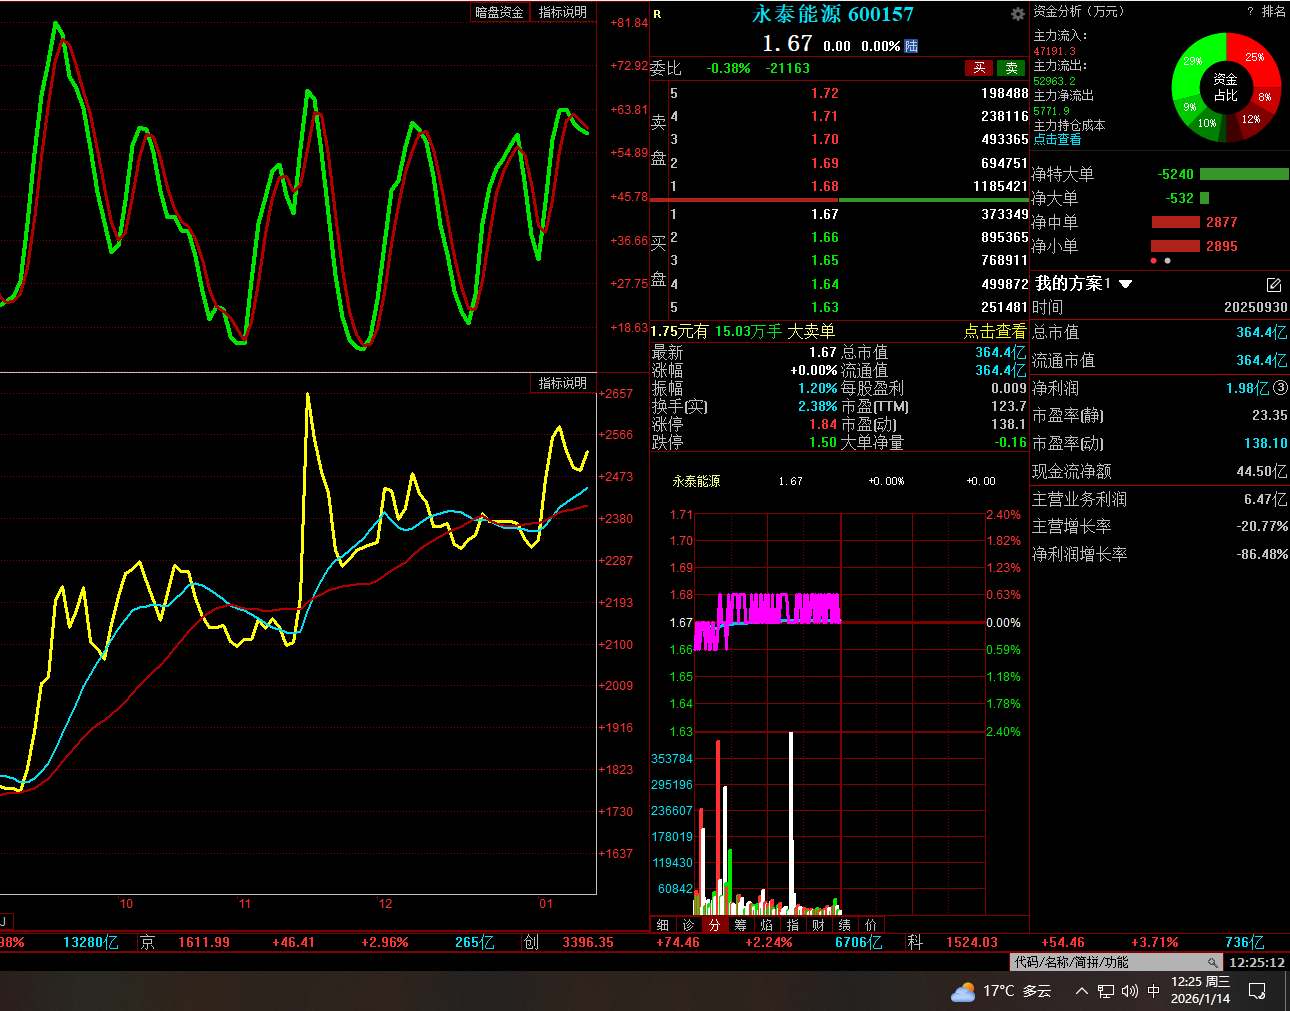
Task: Switch to the 焰 tab
Action: tap(766, 925)
